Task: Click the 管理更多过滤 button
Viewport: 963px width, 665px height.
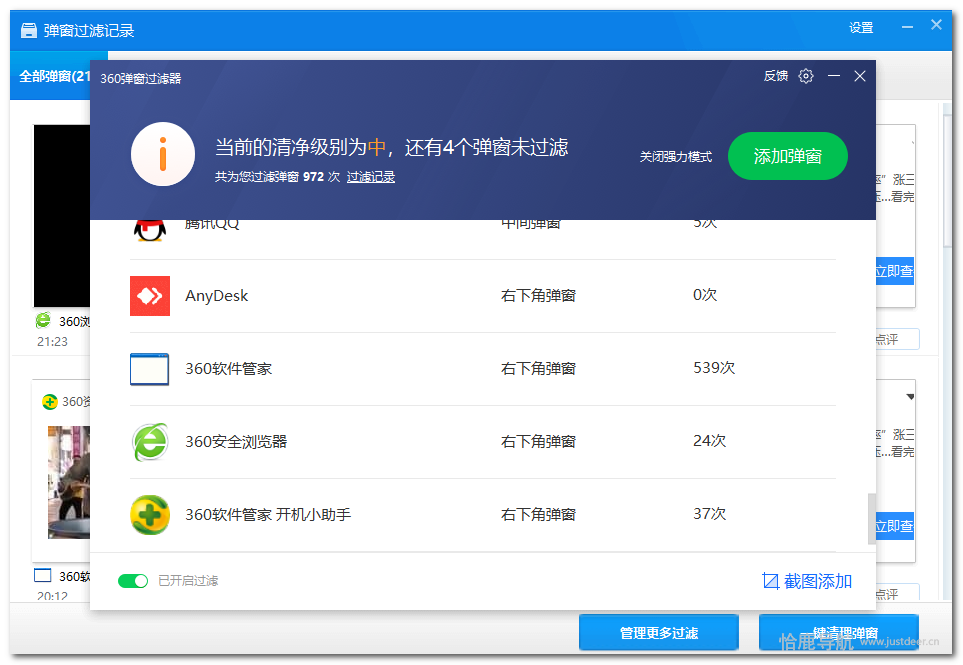Action: pyautogui.click(x=658, y=633)
